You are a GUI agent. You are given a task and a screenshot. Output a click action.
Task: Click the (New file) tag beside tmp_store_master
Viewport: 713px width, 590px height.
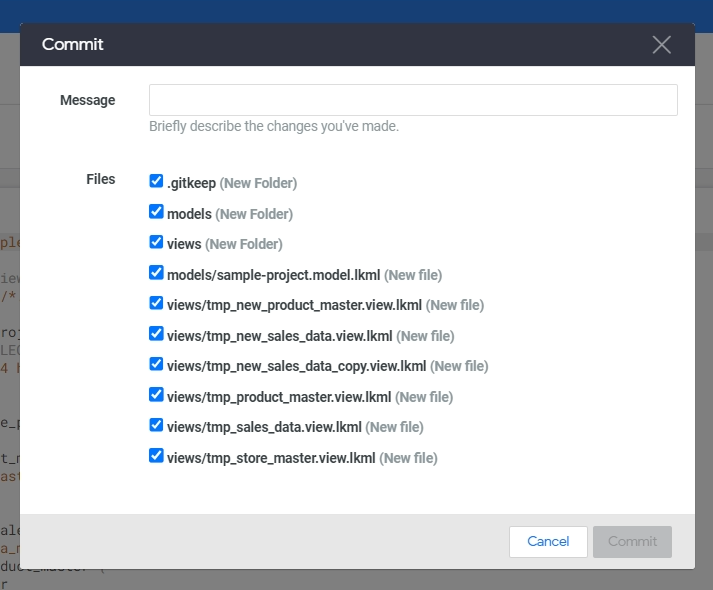[408, 458]
